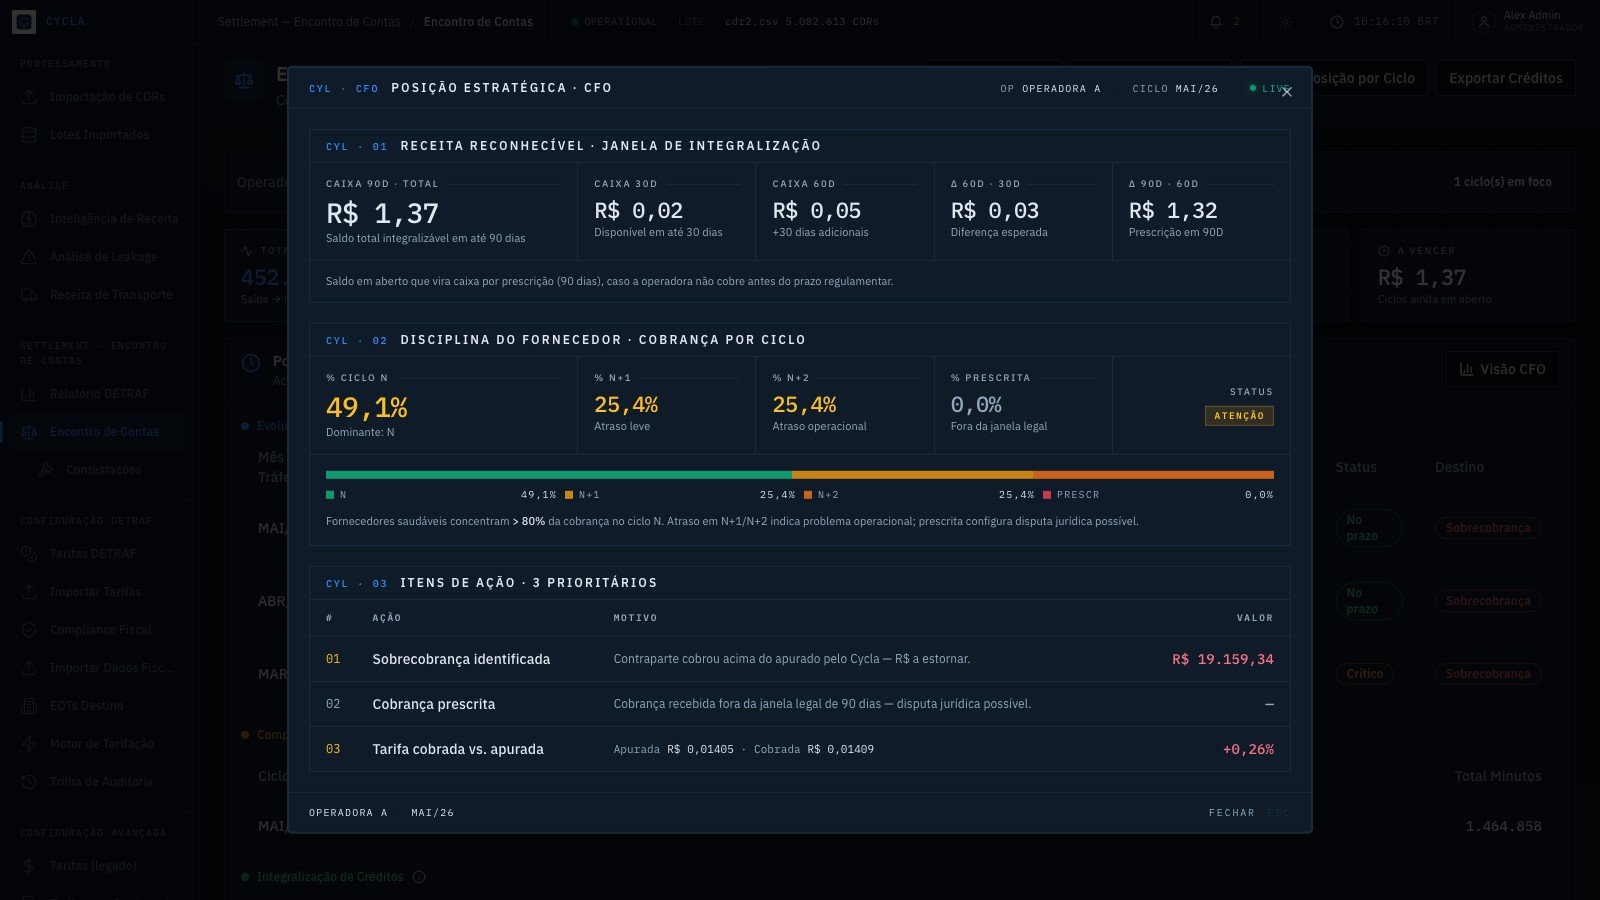Click Motor de Tarifação bolt icon
The image size is (1600, 900).
30,744
